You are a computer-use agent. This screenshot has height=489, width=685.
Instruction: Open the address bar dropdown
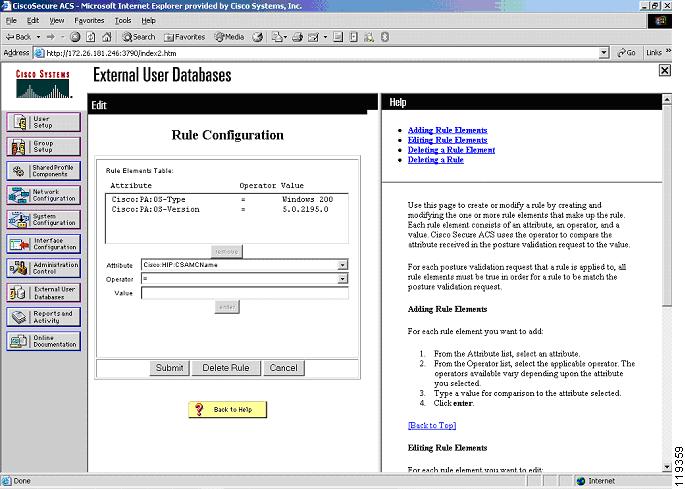pos(604,53)
